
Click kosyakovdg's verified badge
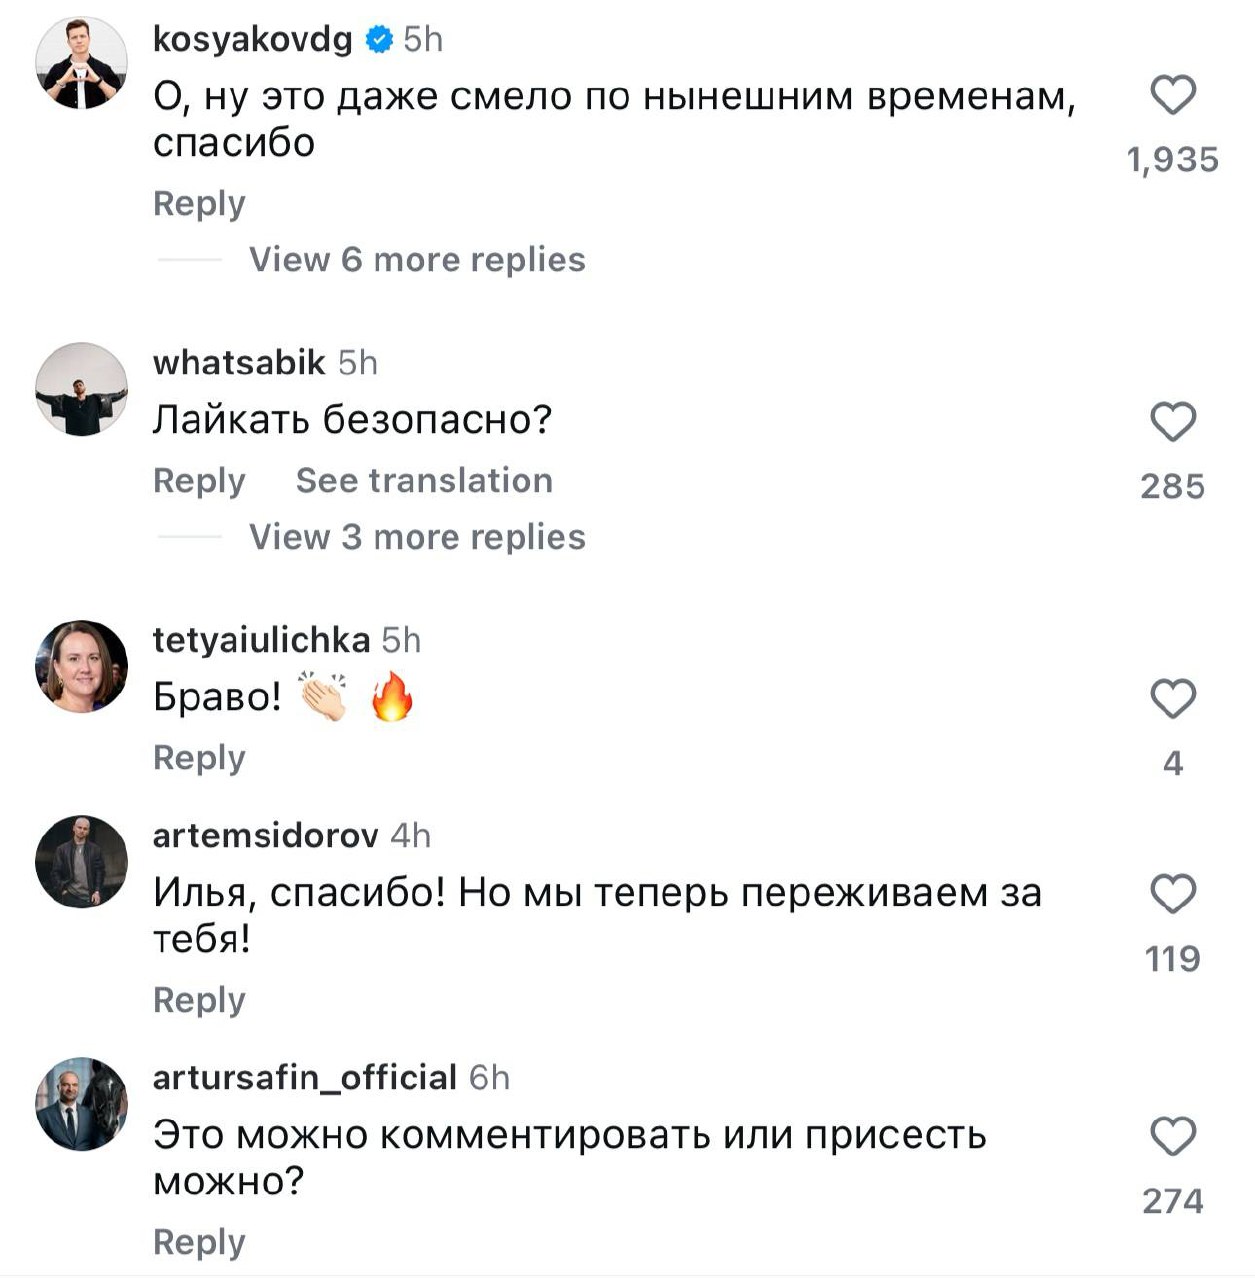(x=378, y=40)
